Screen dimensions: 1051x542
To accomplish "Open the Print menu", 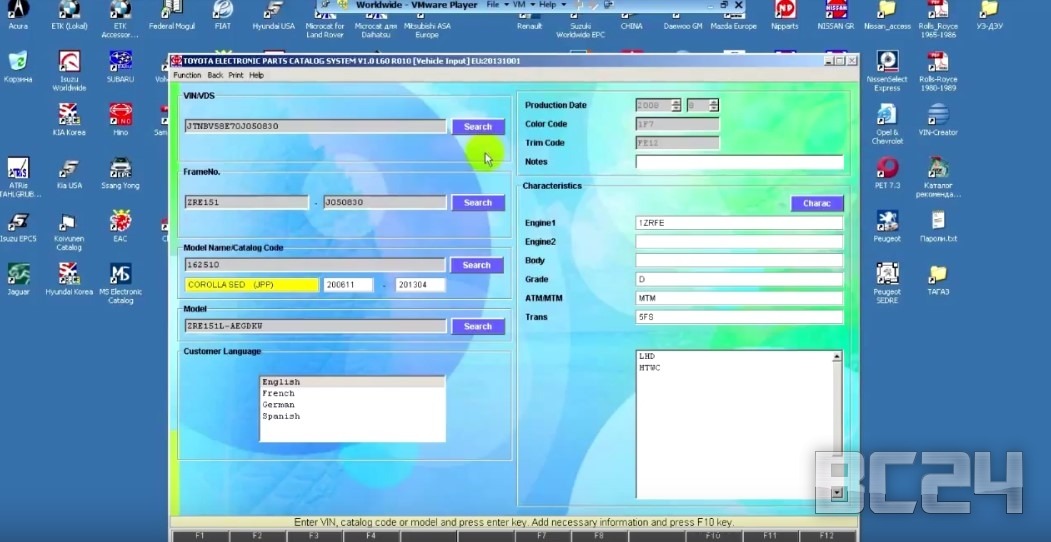I will 235,75.
